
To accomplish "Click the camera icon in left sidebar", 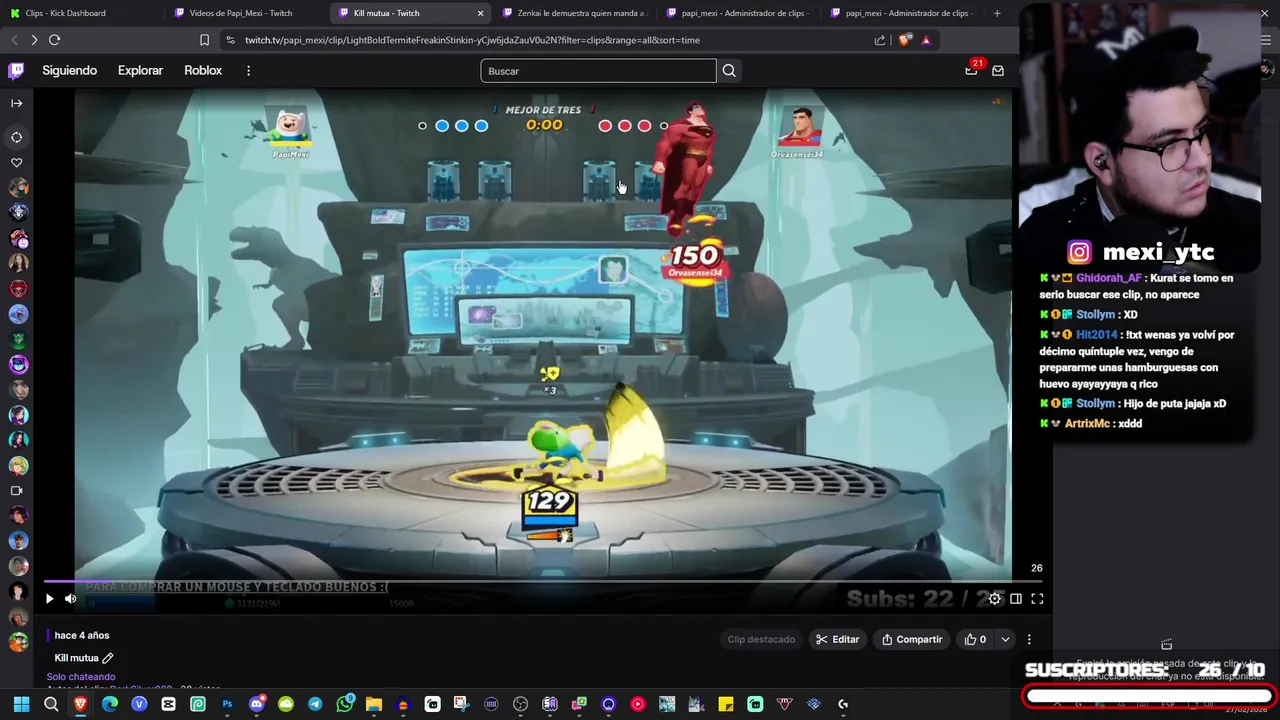I will coord(16,491).
